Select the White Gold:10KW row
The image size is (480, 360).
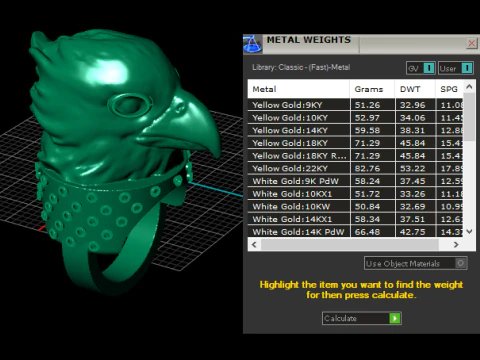pos(355,206)
